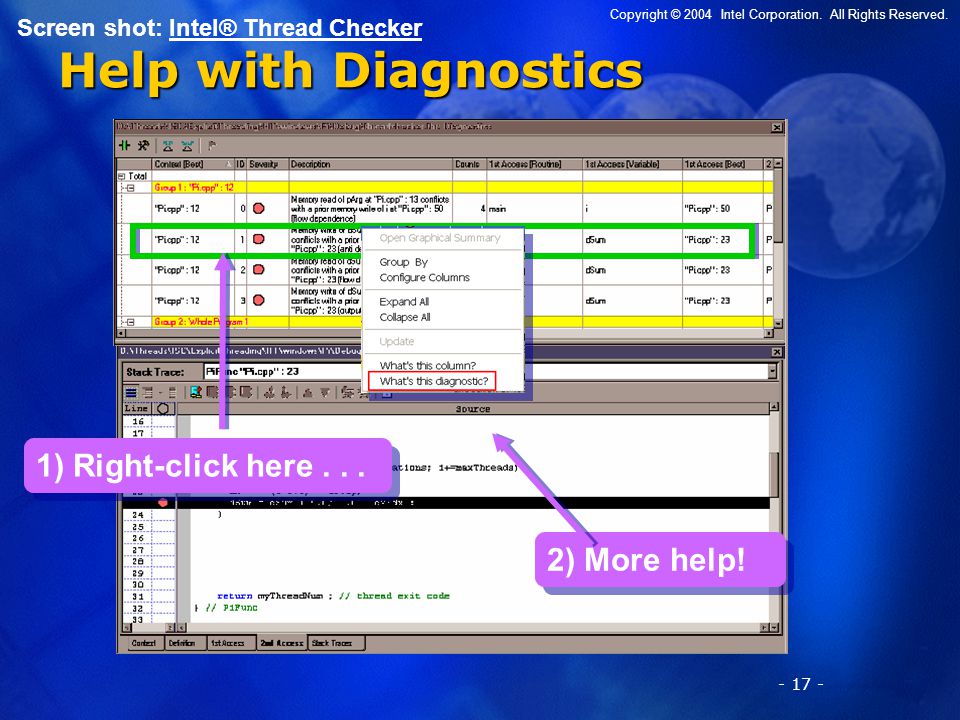The width and height of the screenshot is (960, 720).
Task: Click the dSum variable cell in the ID 1 row
Action: point(632,239)
